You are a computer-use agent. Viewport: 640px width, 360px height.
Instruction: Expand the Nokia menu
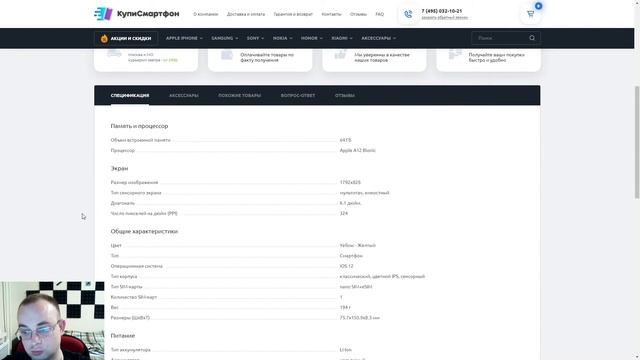[282, 38]
